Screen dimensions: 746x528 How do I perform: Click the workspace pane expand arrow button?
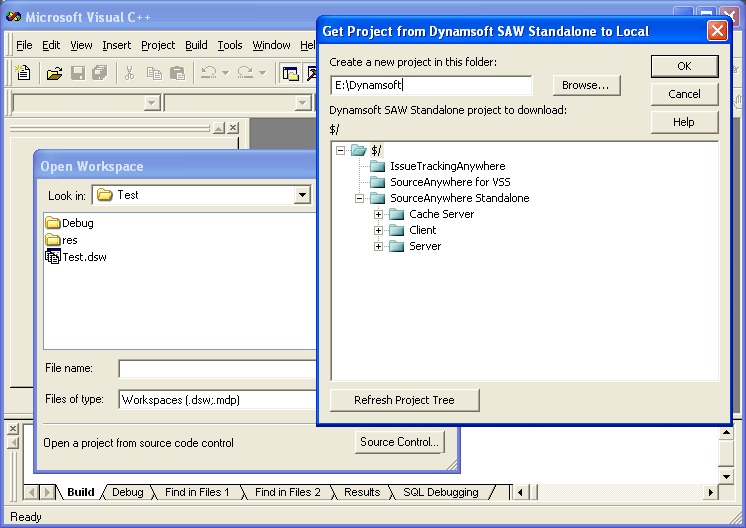click(218, 128)
